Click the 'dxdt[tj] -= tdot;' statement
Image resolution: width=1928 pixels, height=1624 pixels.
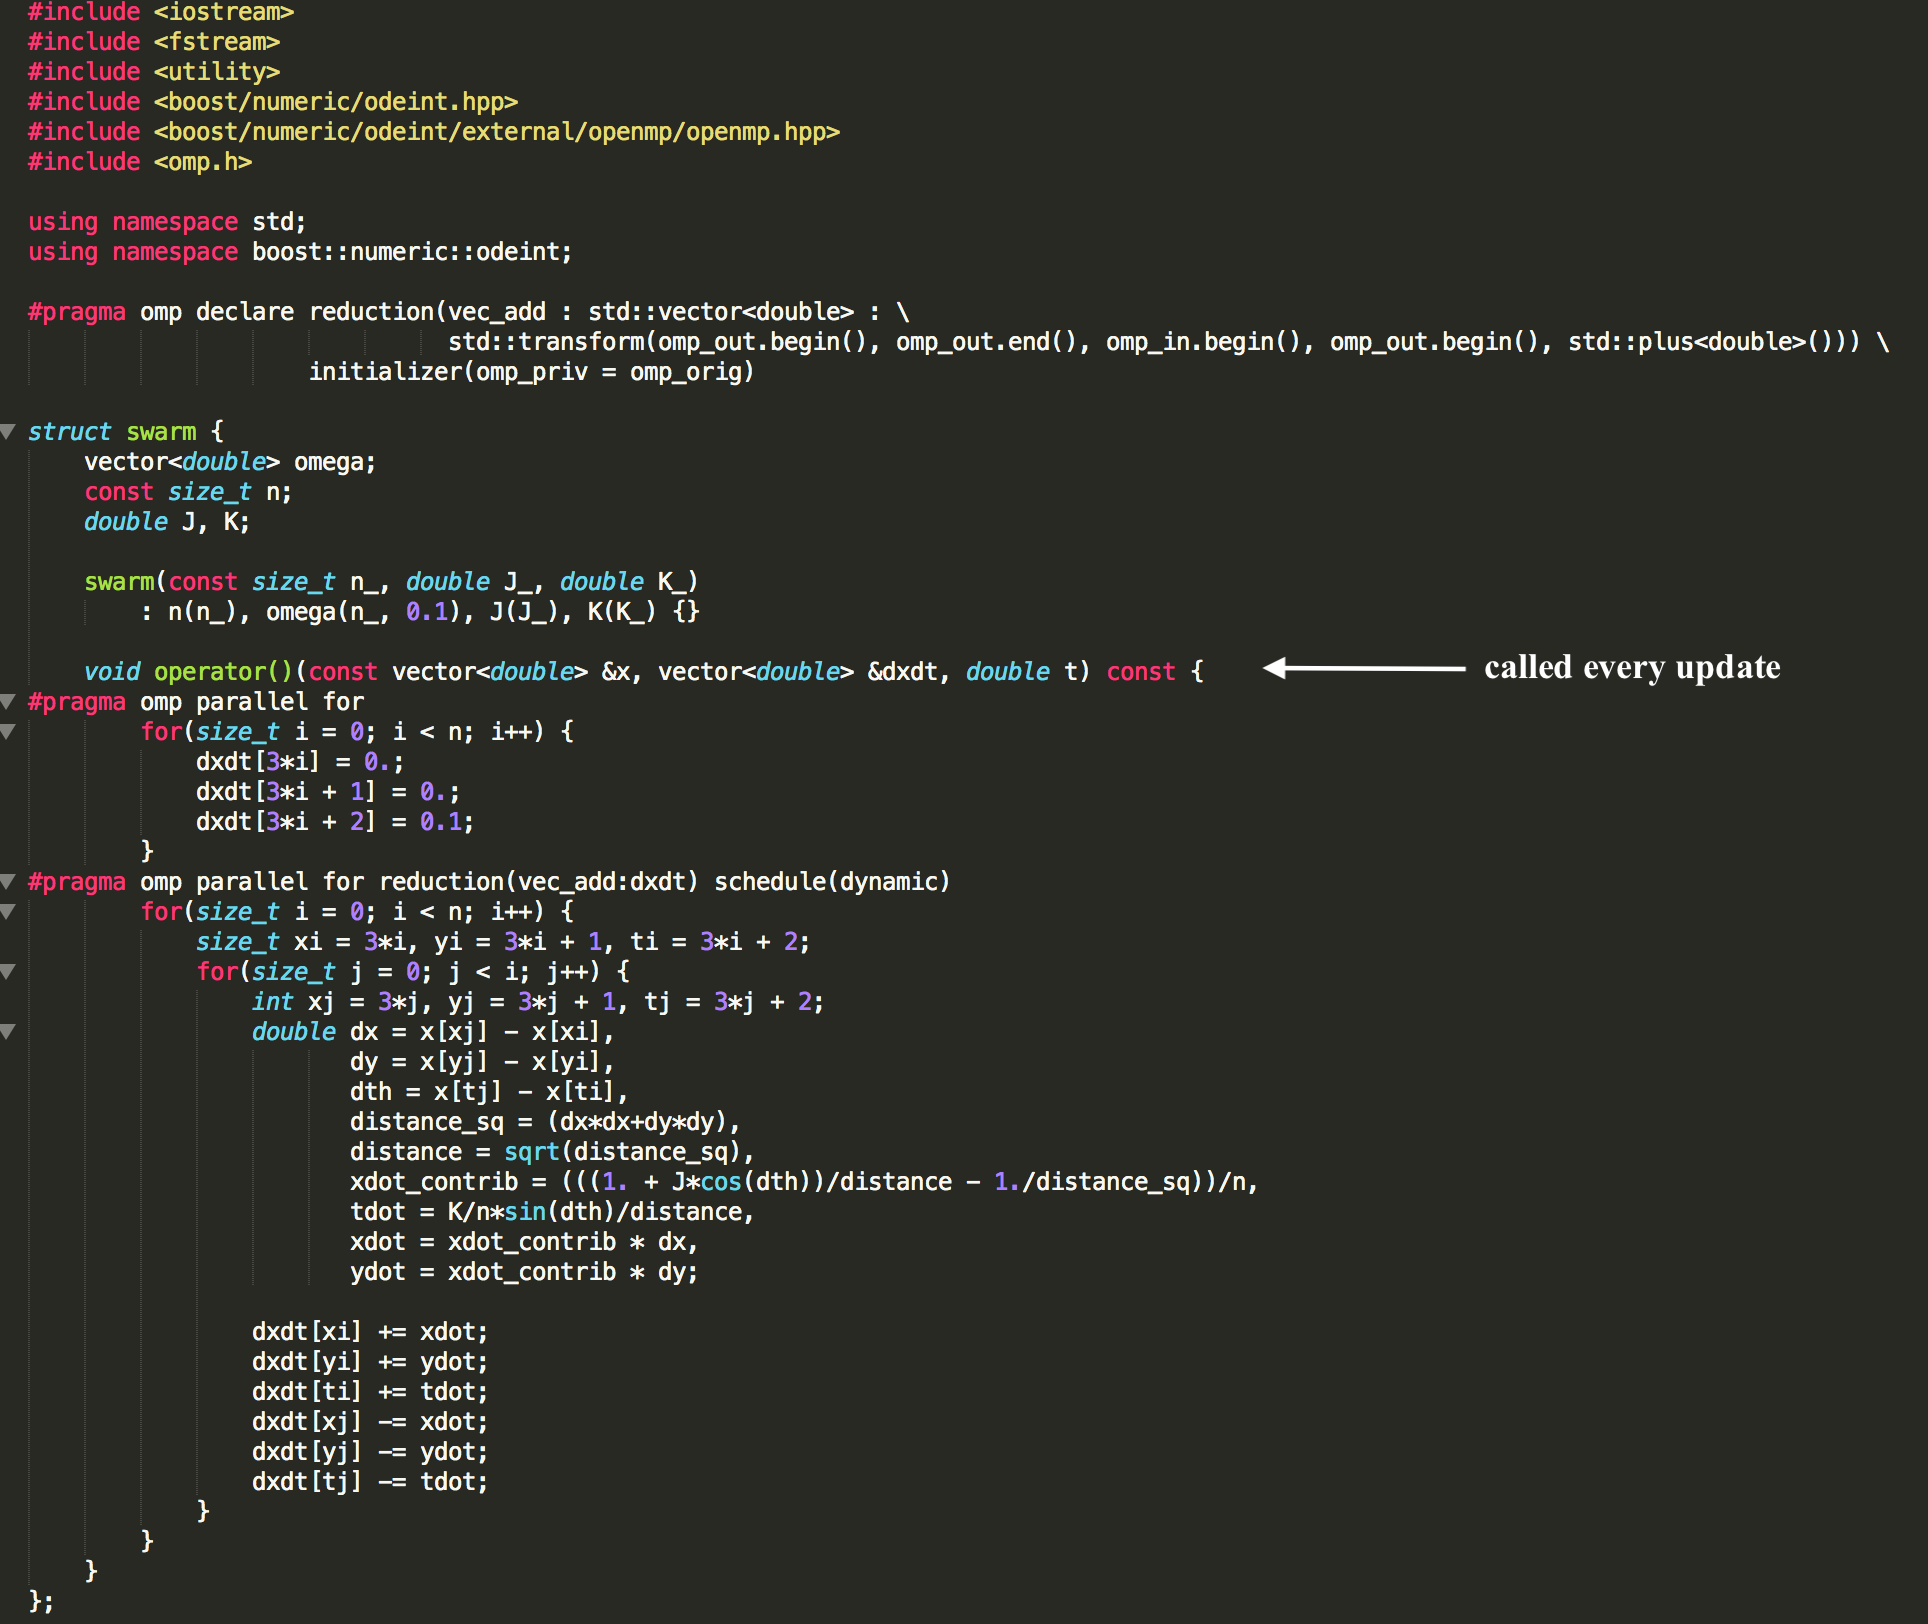tap(369, 1482)
